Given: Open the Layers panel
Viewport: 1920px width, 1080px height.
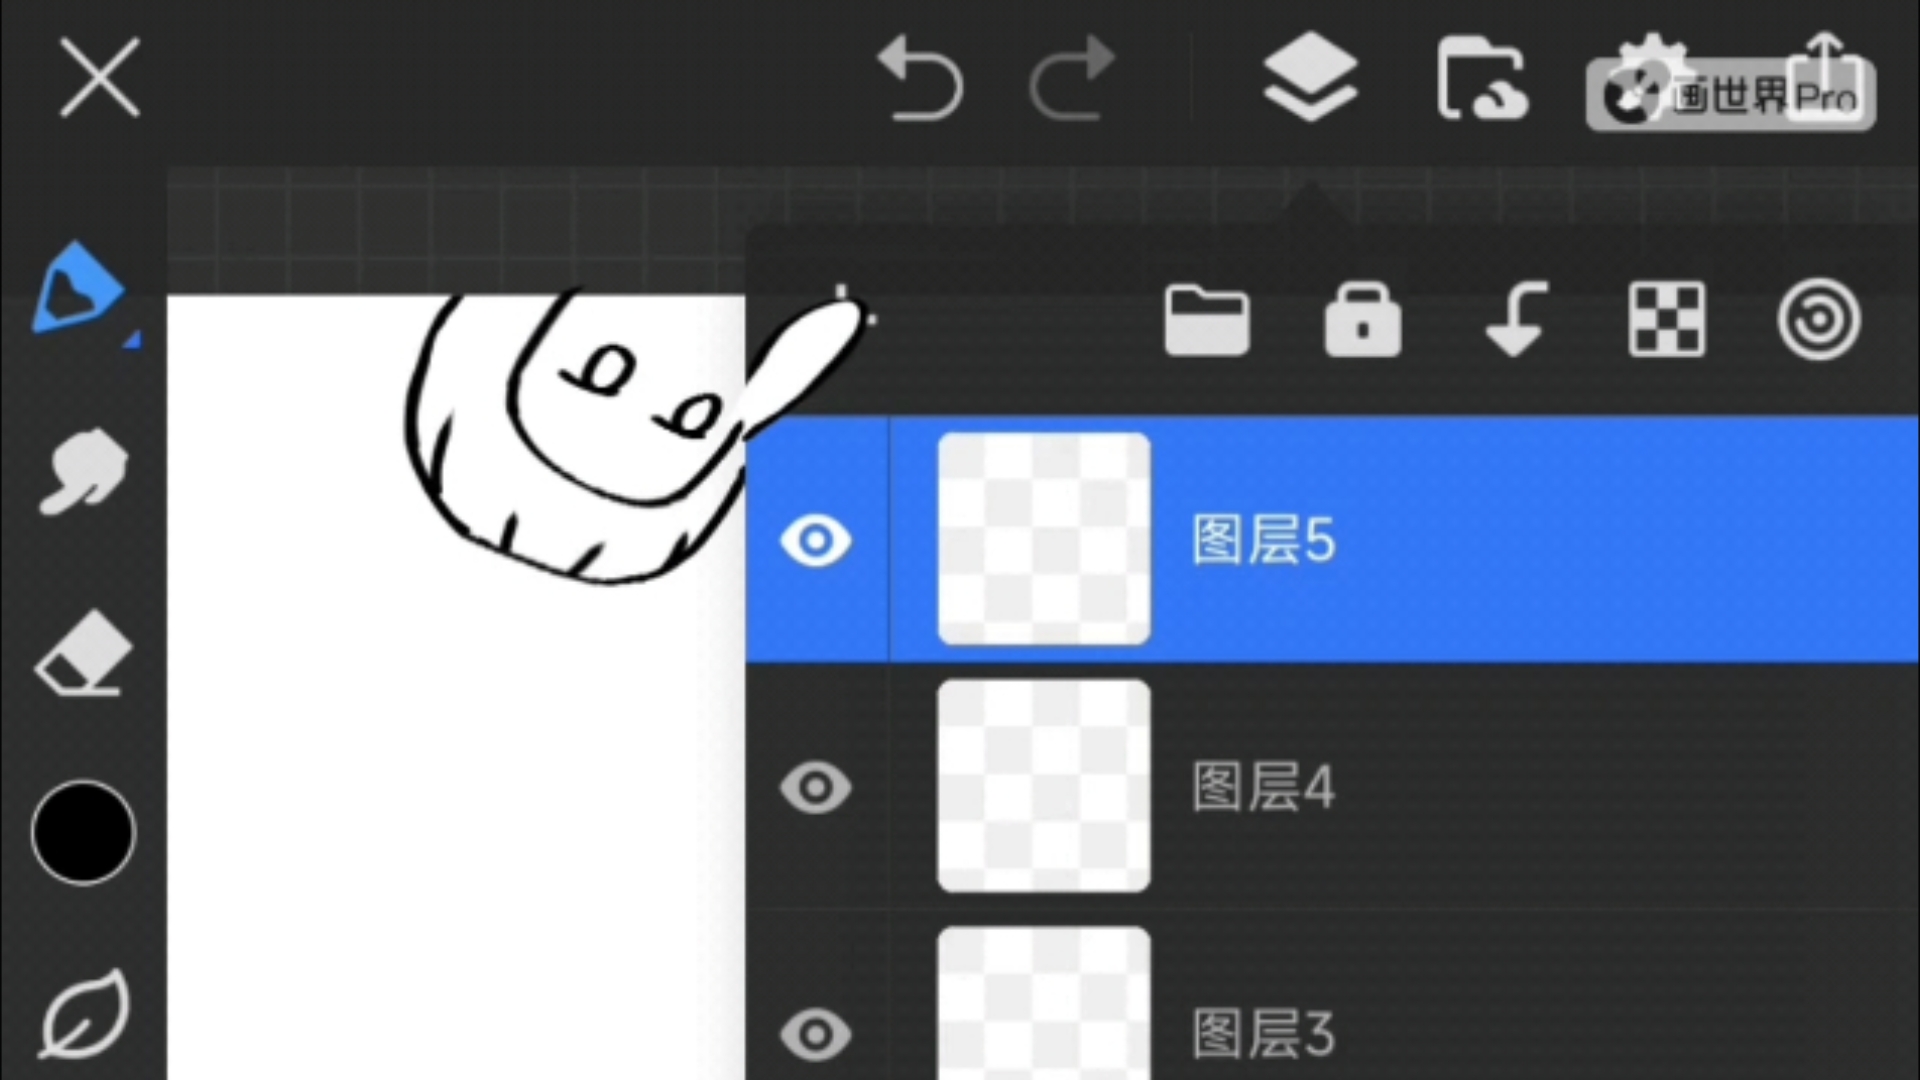Looking at the screenshot, I should [x=1309, y=79].
